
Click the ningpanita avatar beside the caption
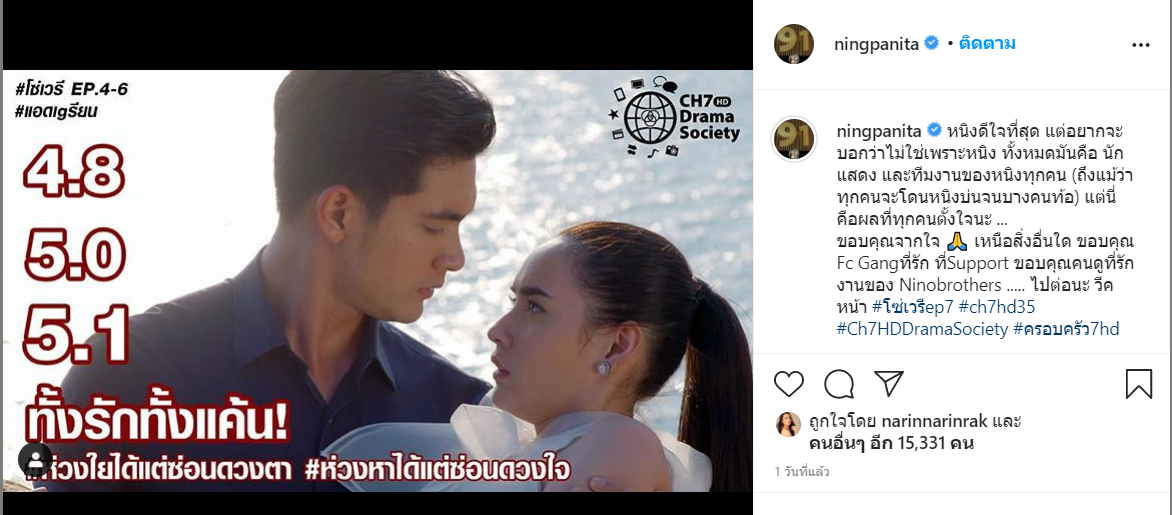tap(794, 139)
